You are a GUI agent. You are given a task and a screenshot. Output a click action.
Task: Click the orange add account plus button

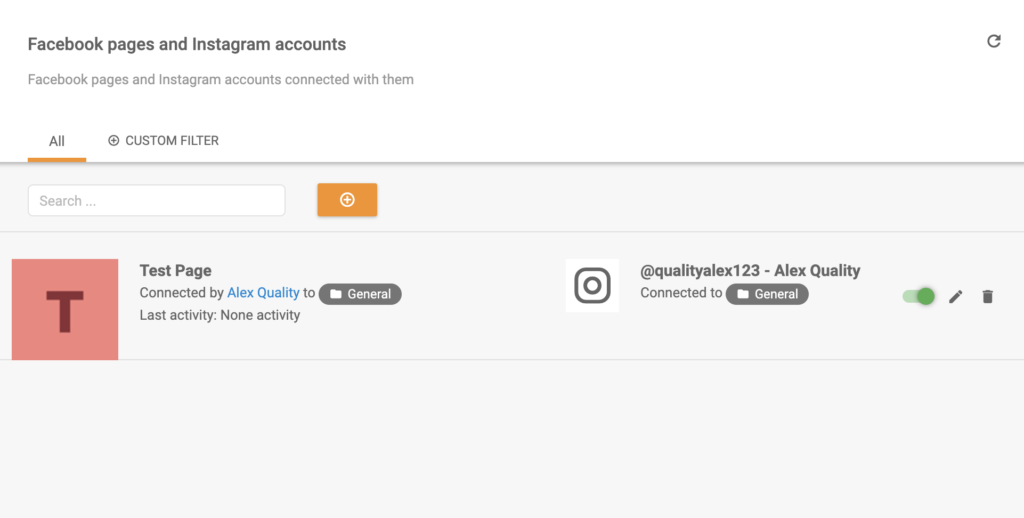(x=347, y=200)
